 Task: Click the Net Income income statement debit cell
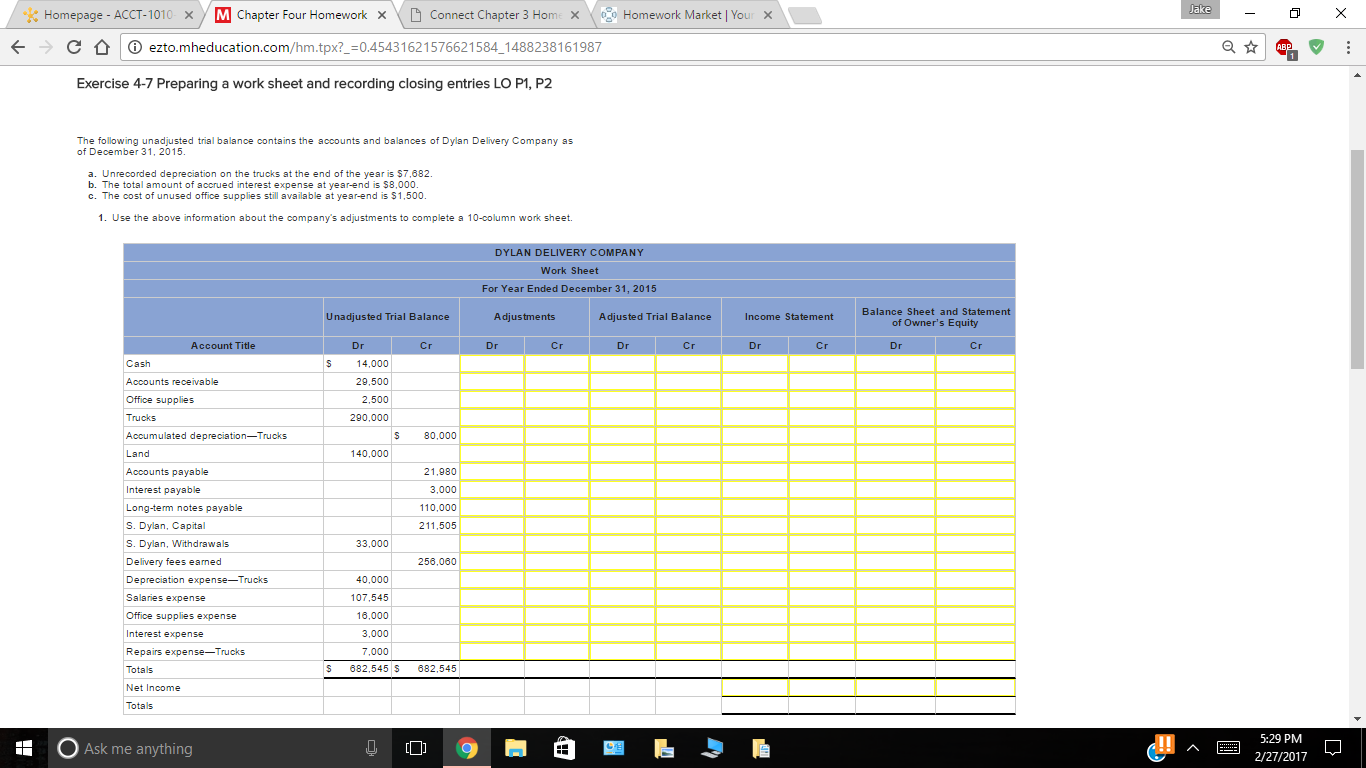click(x=755, y=688)
